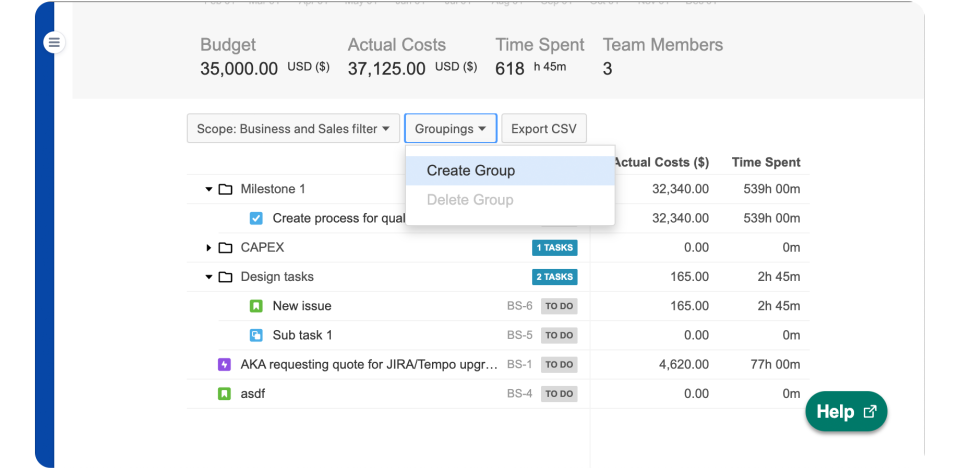Open issue key BS-4

(x=520, y=394)
